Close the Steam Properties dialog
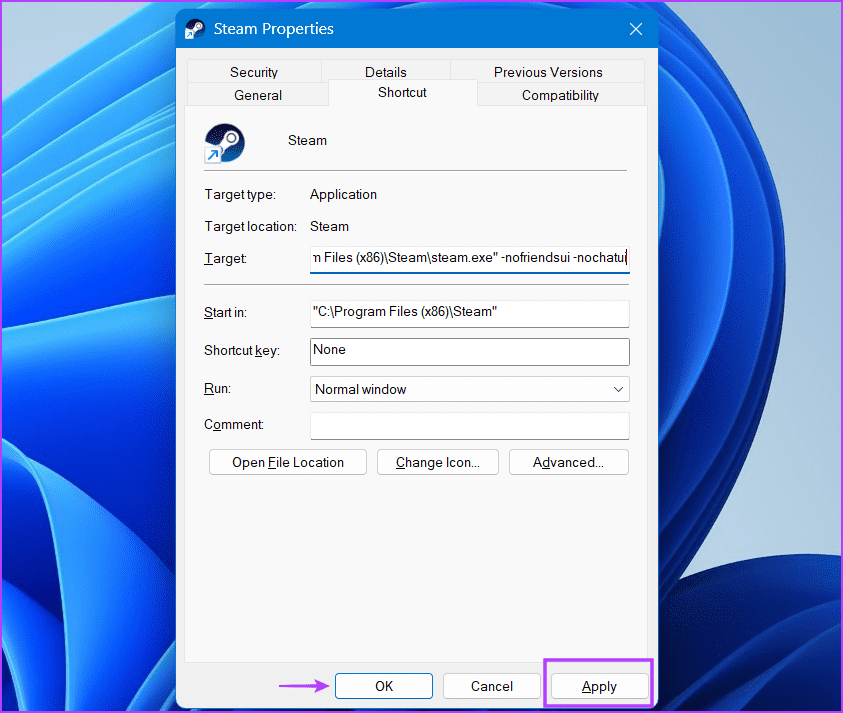 click(636, 29)
